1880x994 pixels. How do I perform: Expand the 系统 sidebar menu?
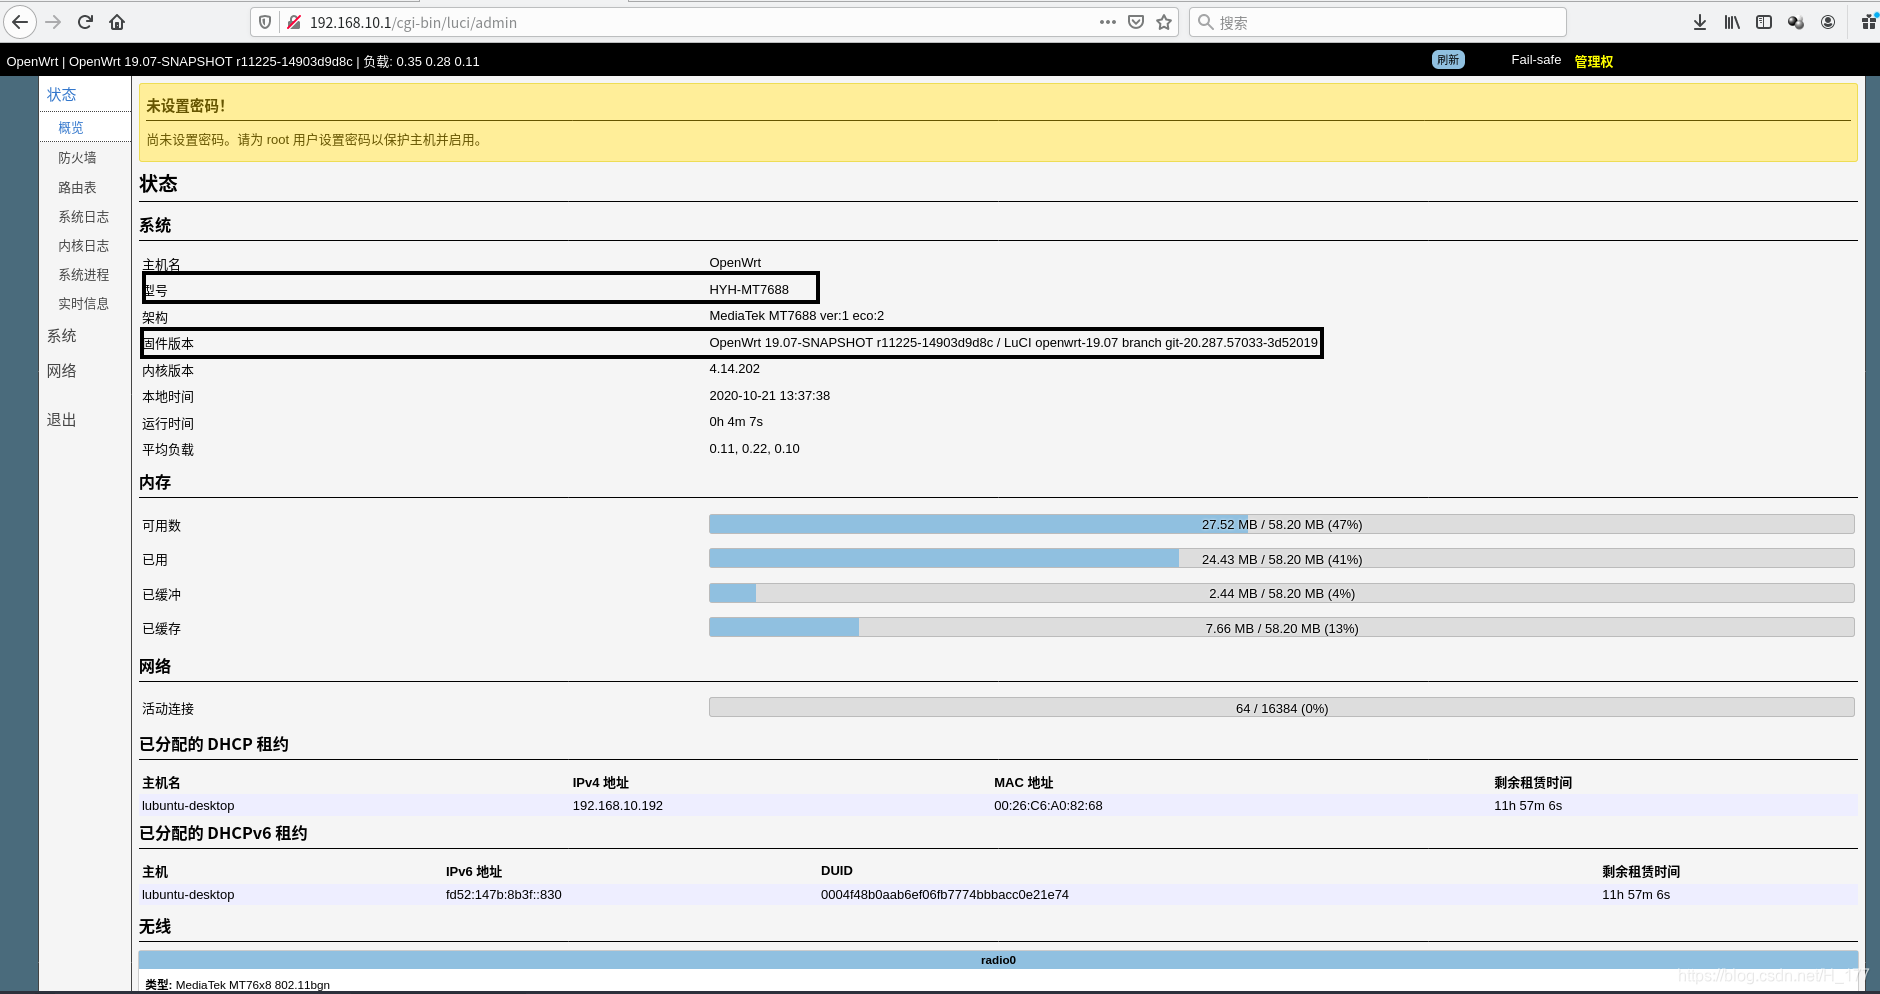click(x=62, y=336)
